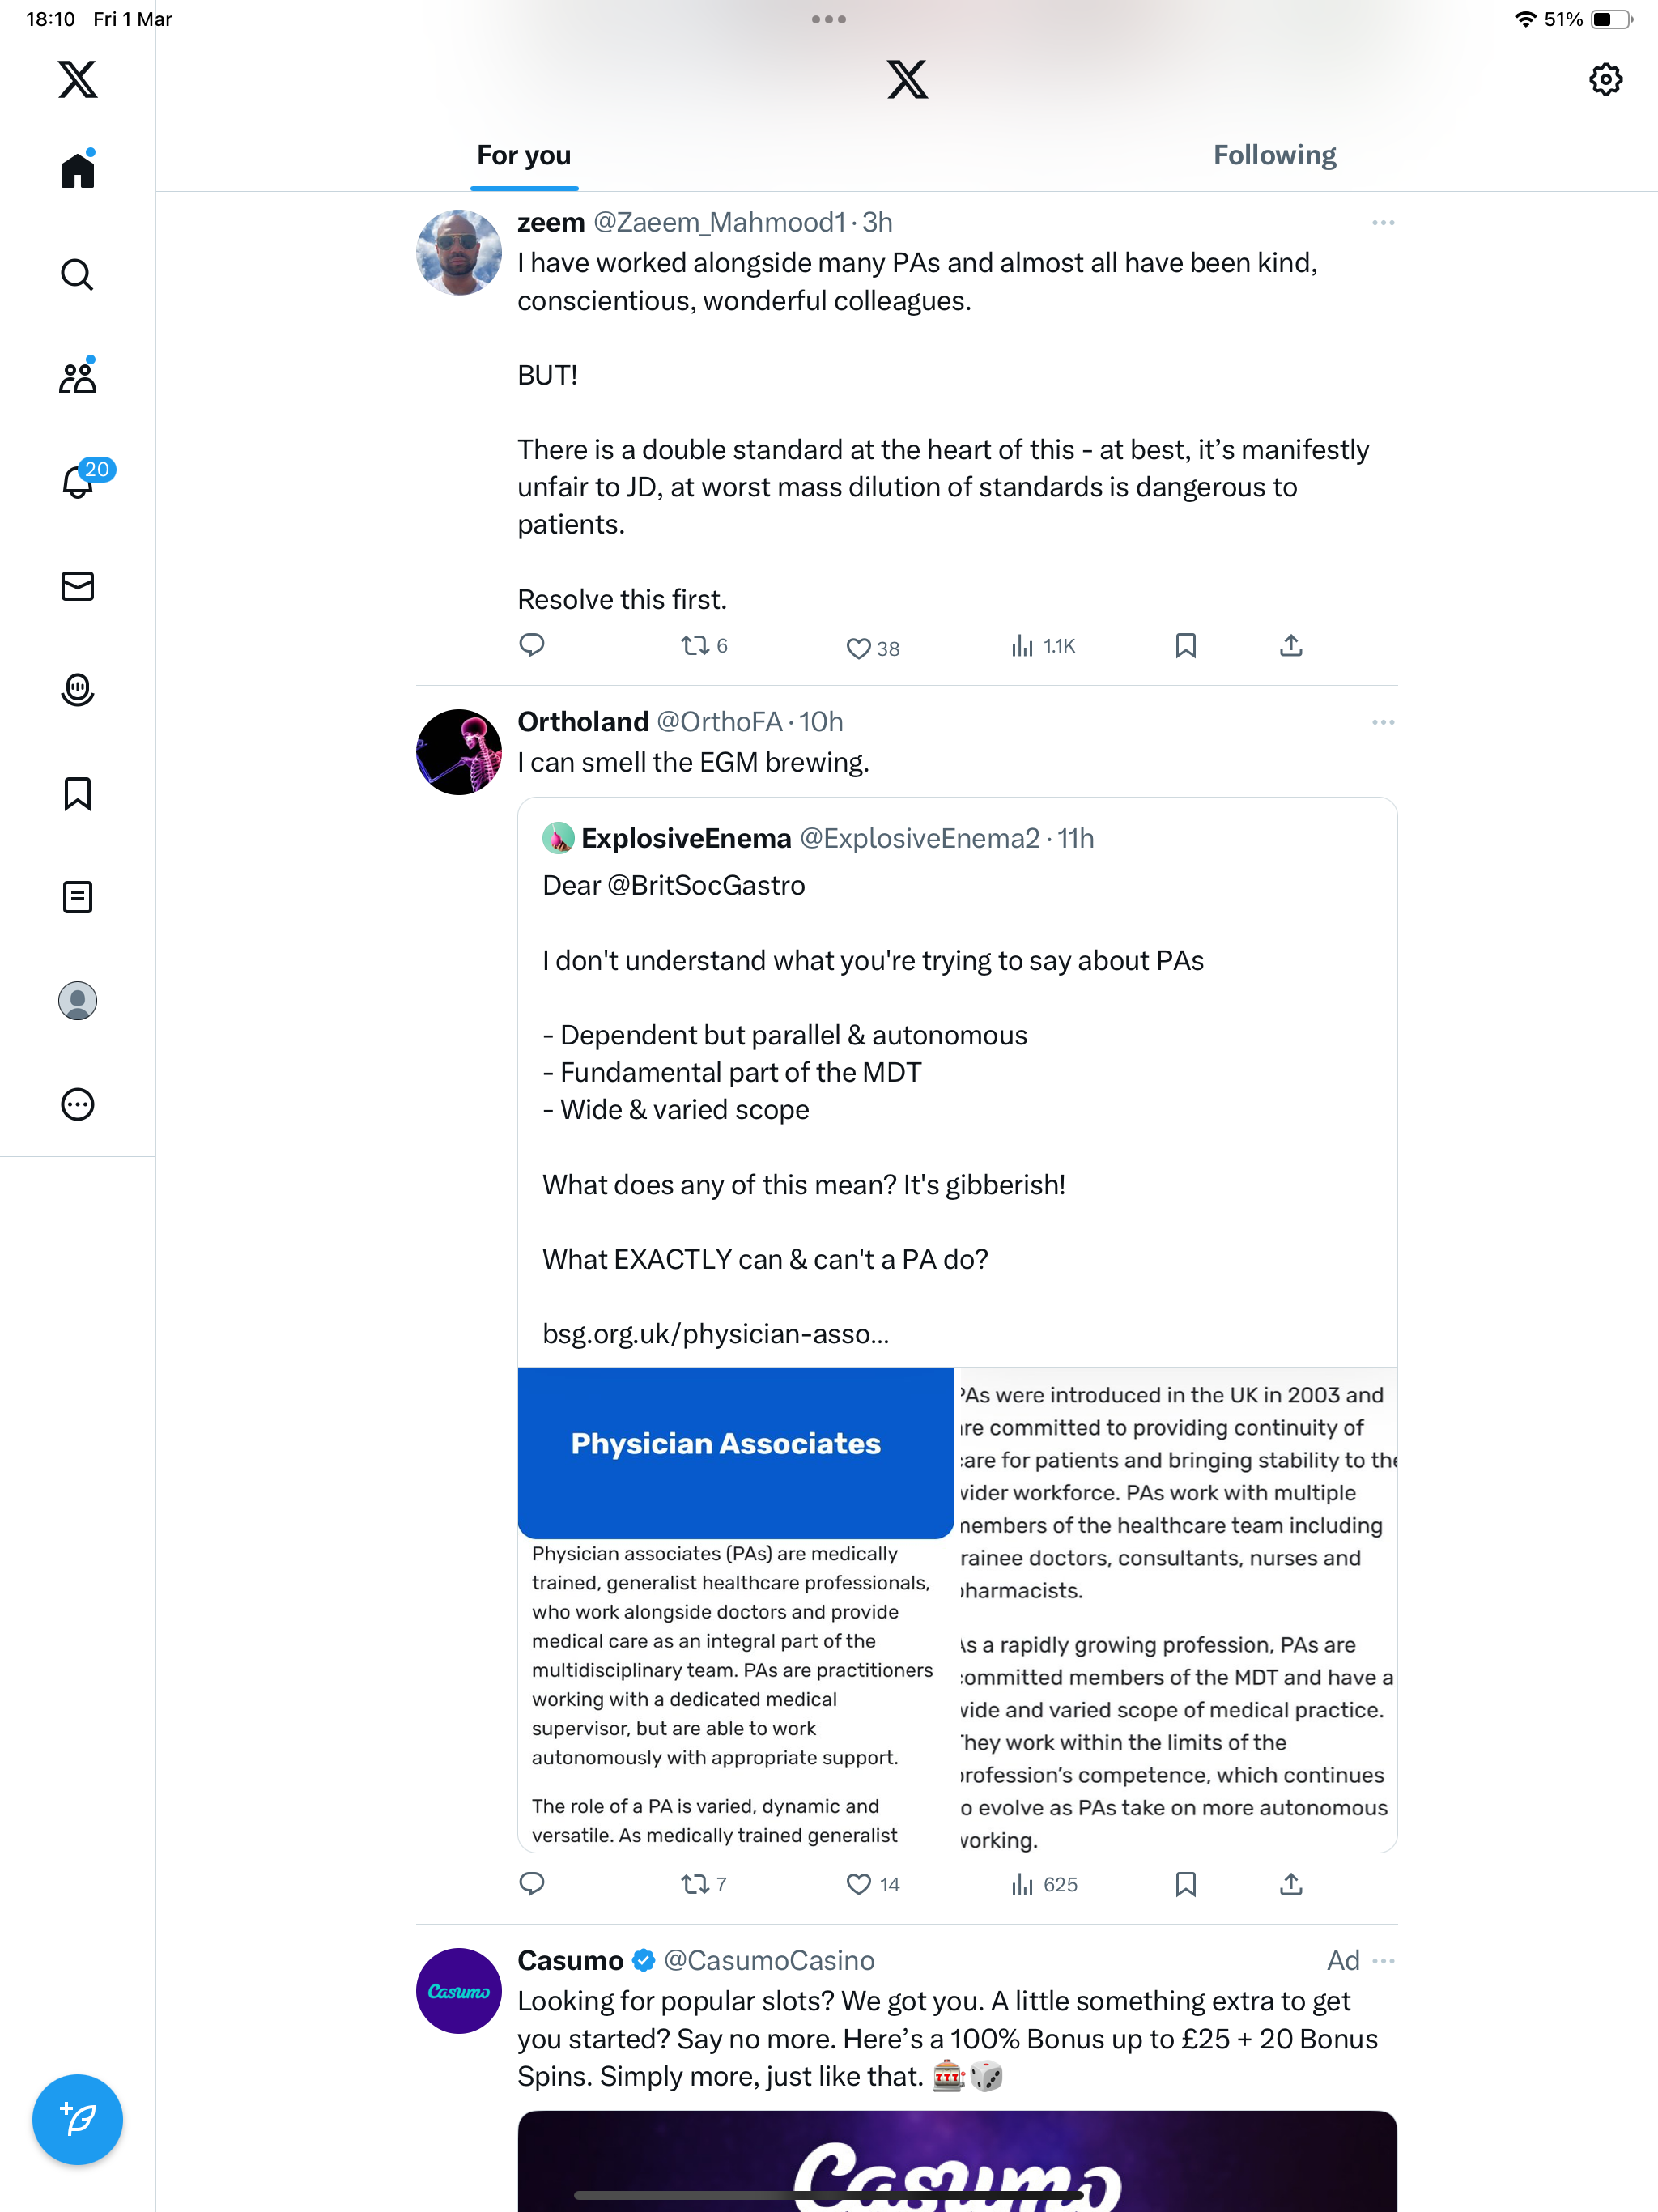Open @CasumoCasino profile handle
Screen dimensions: 1658x2212
[769, 1961]
